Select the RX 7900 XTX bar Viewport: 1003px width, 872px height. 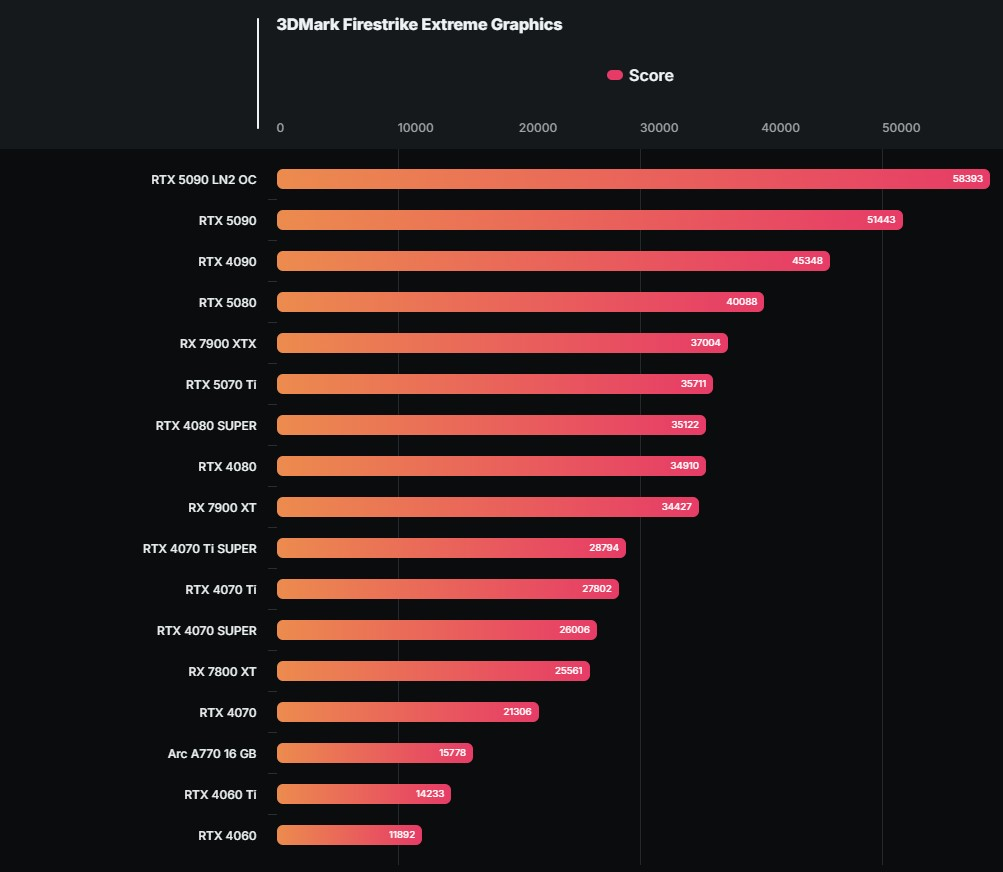tap(502, 343)
